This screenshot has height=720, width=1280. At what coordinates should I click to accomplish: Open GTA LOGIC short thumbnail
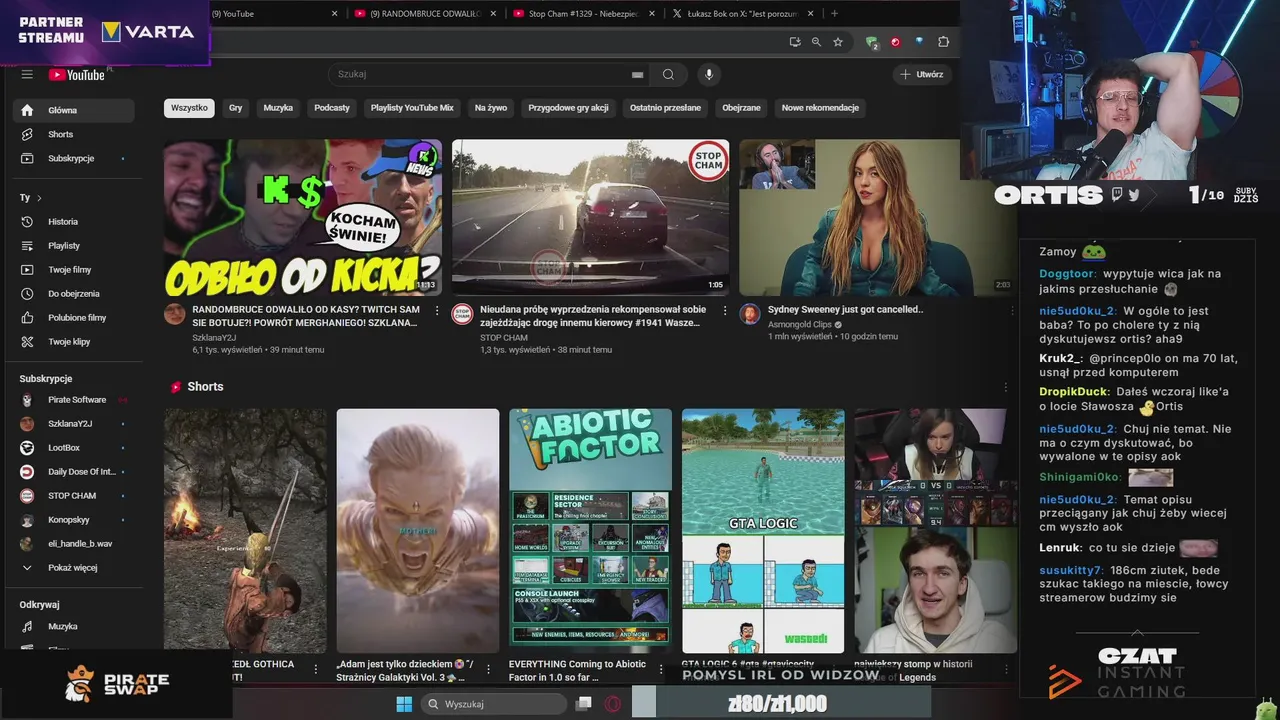763,531
